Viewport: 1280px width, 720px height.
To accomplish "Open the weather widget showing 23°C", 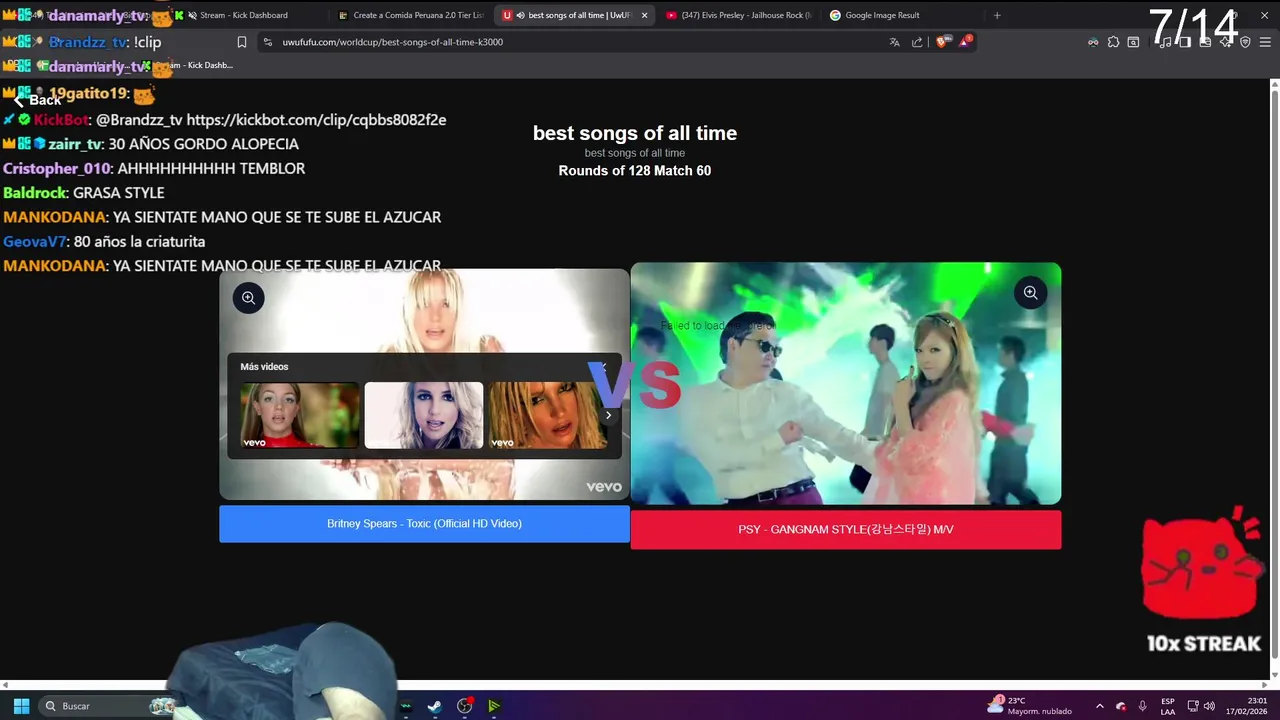I will 1030,706.
